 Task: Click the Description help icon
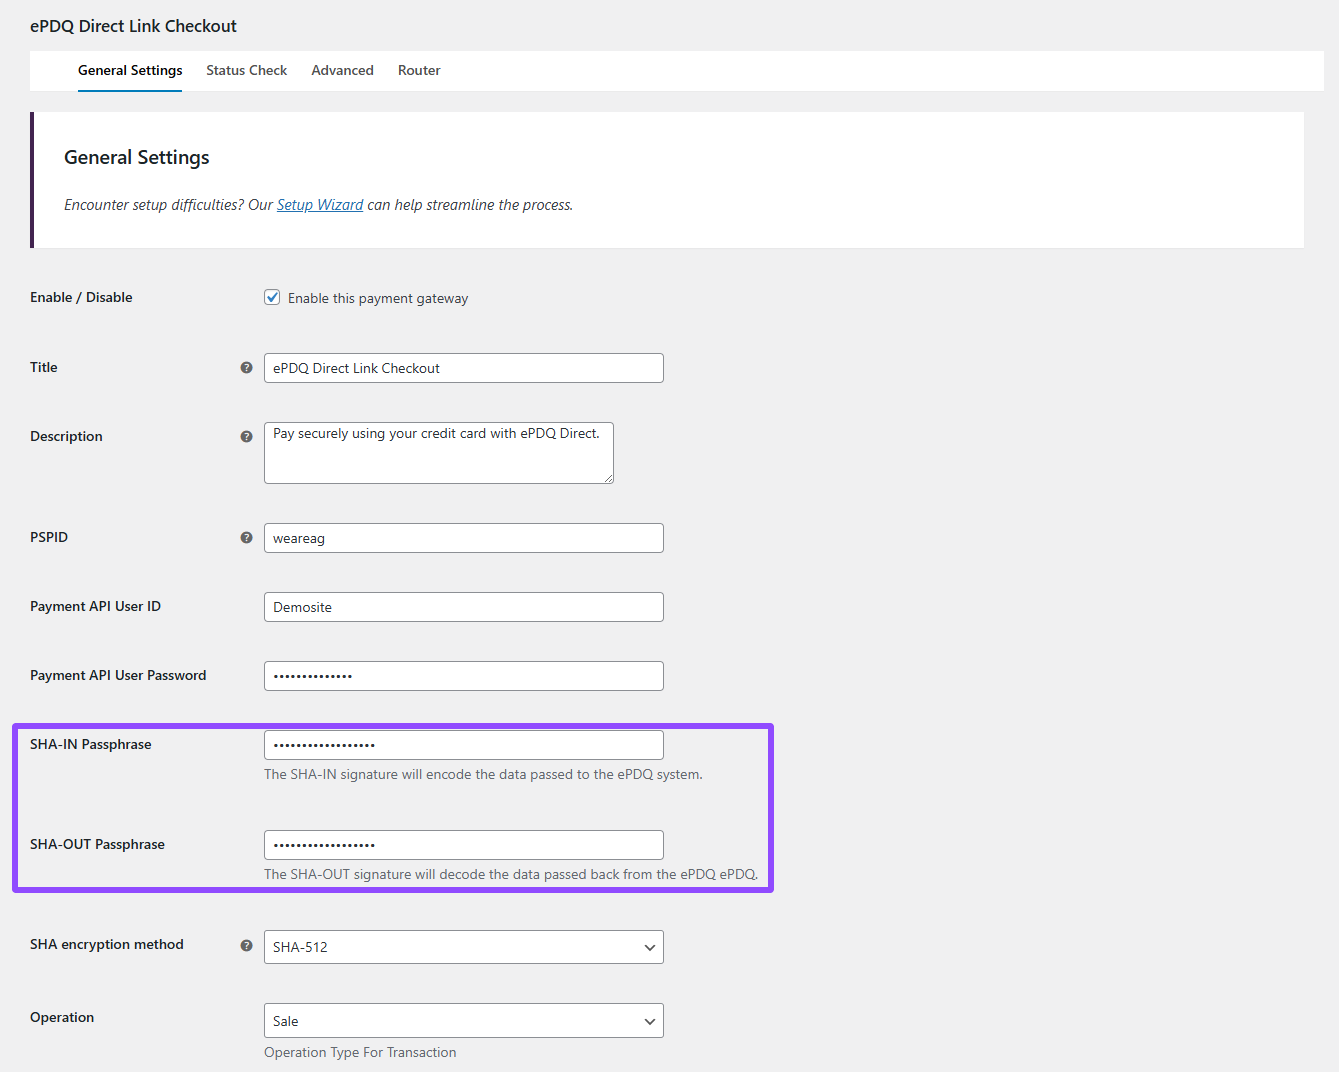[246, 437]
